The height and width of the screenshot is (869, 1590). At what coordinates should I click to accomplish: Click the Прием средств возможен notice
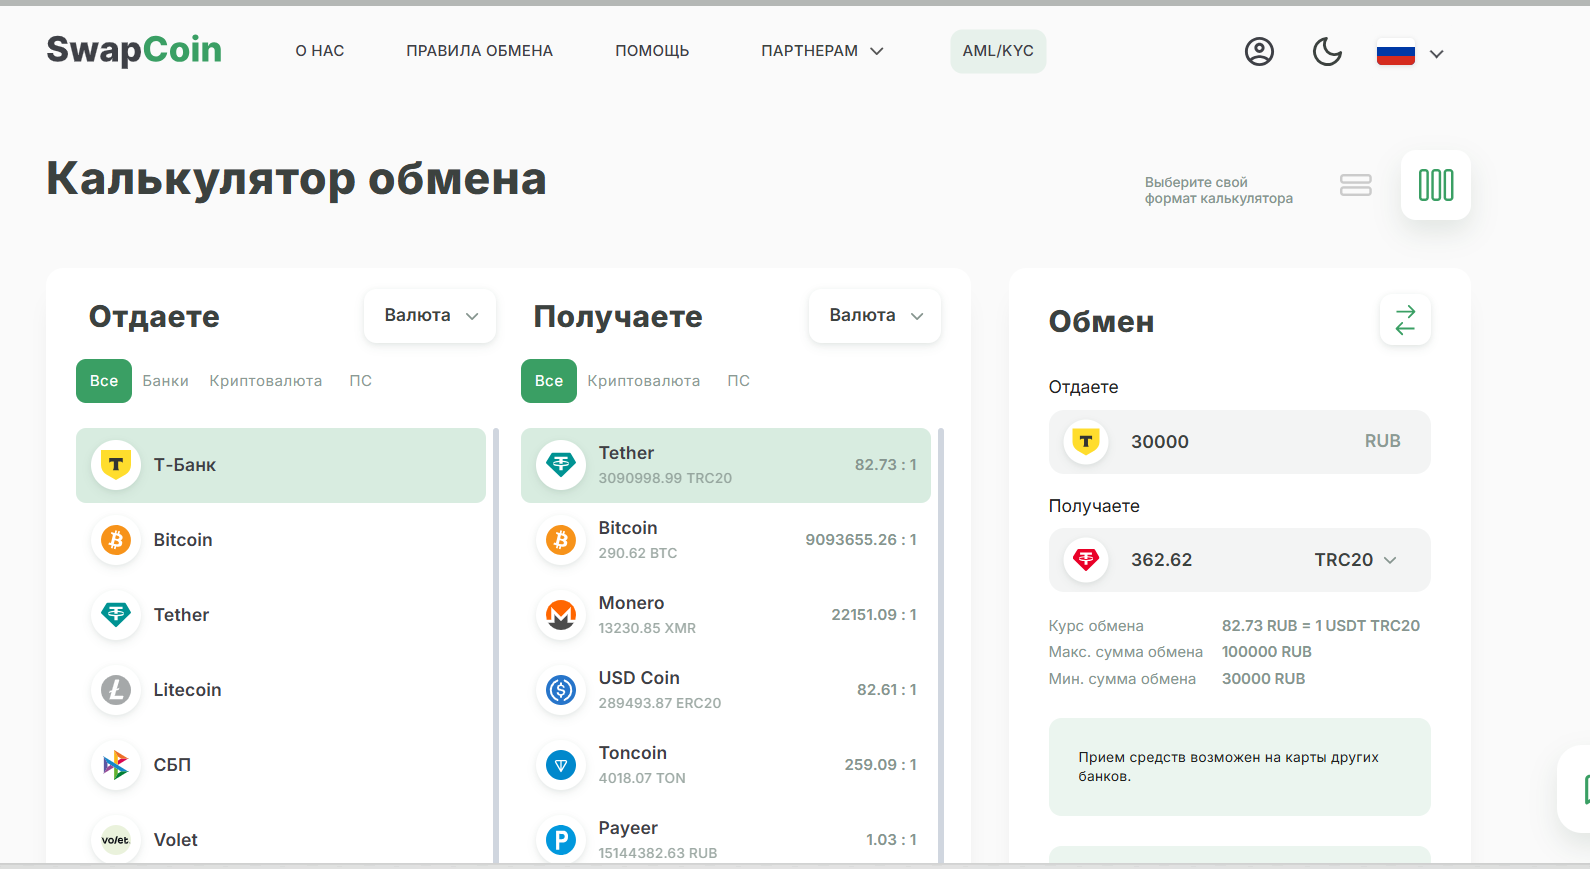coord(1240,767)
